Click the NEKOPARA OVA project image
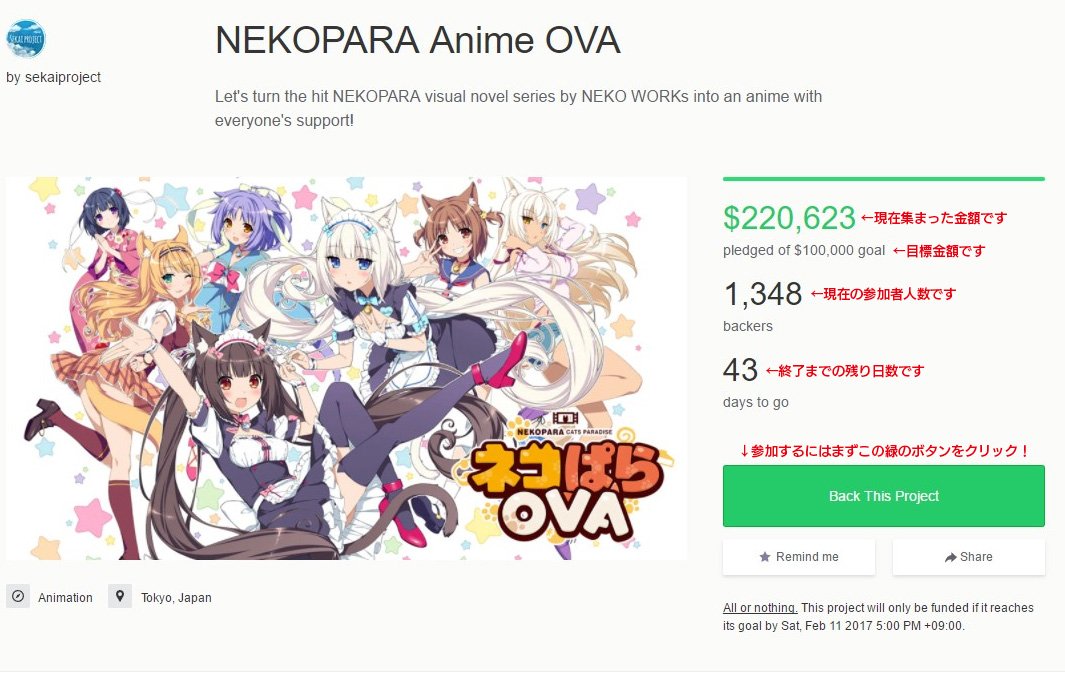1065x678 pixels. pyautogui.click(x=346, y=368)
